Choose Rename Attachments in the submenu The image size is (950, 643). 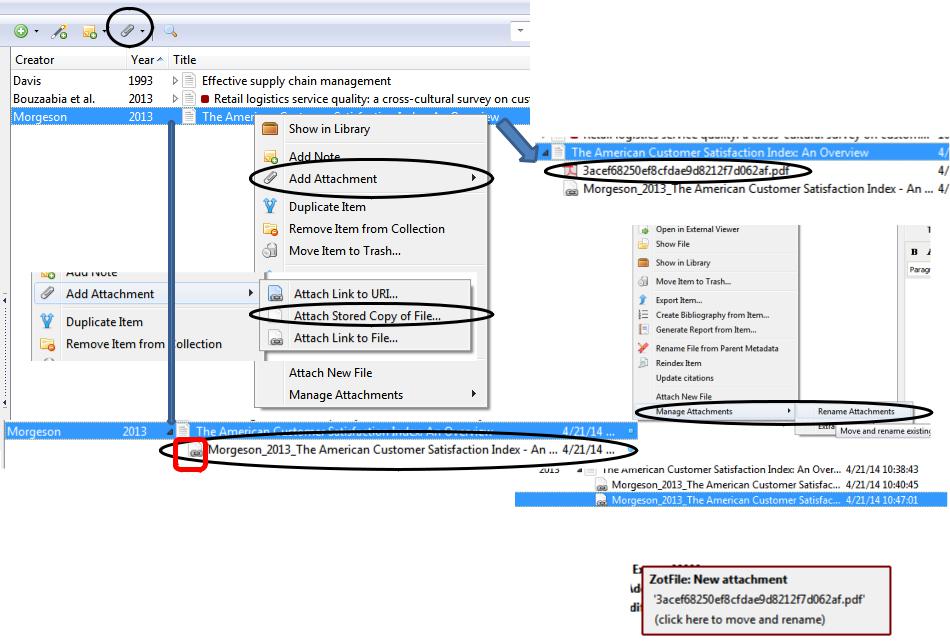(855, 411)
